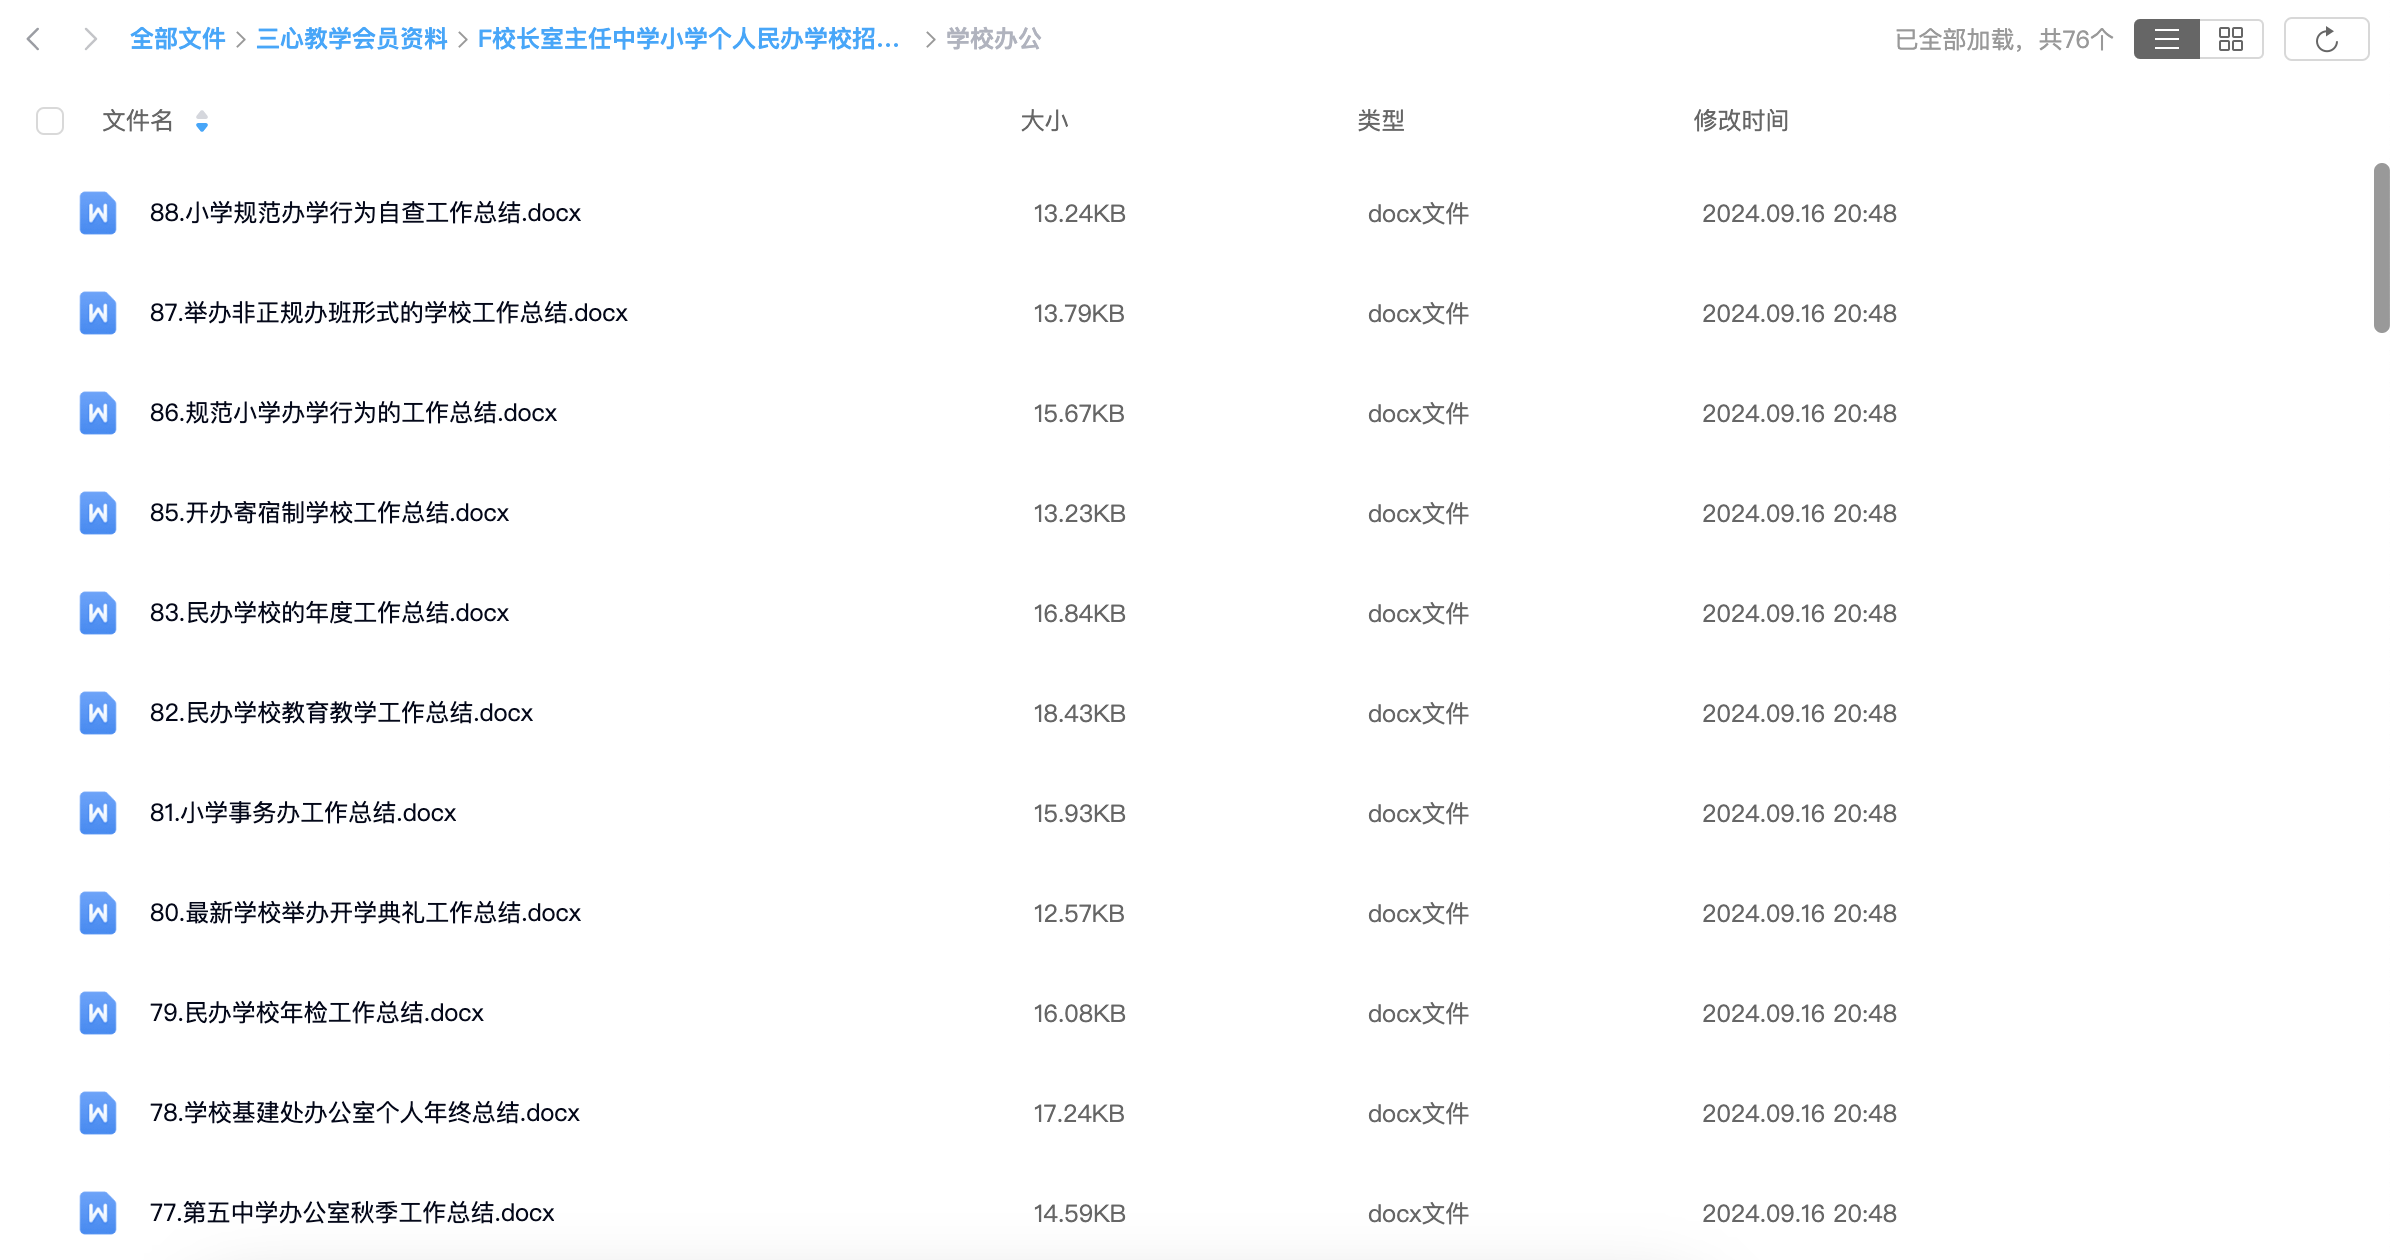Click Word icon of file 86
Image resolution: width=2390 pixels, height=1260 pixels.
tap(98, 413)
